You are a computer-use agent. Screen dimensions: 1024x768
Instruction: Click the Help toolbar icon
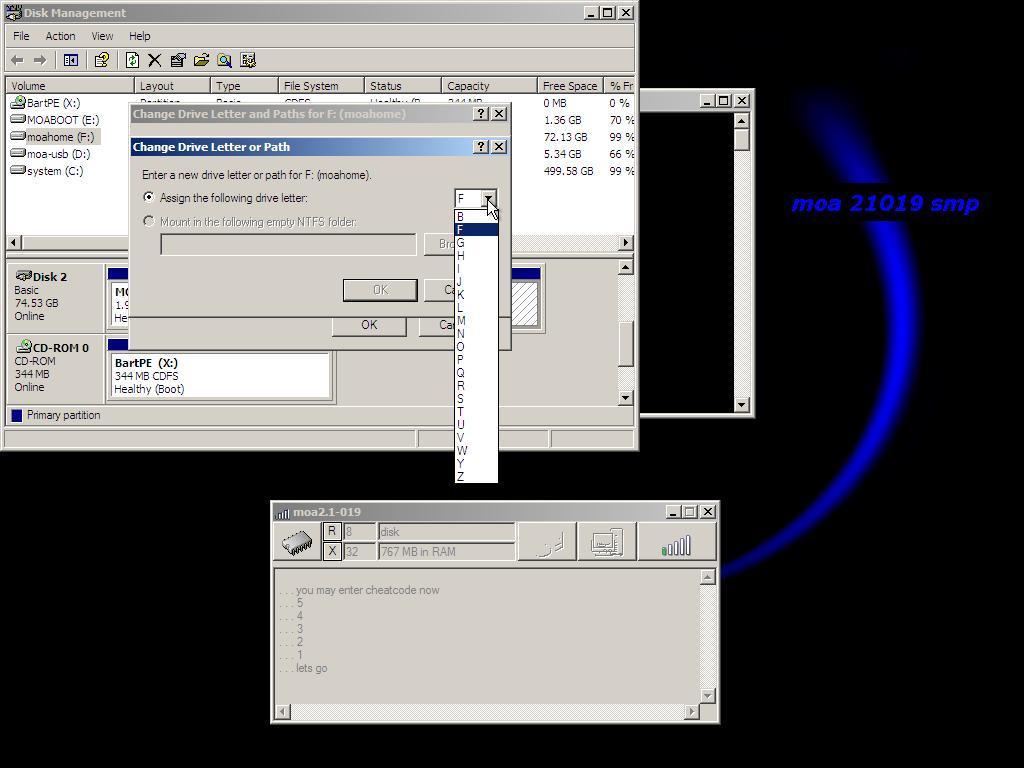coord(101,61)
